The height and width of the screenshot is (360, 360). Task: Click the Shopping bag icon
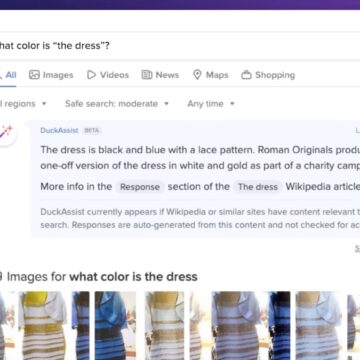[246, 75]
